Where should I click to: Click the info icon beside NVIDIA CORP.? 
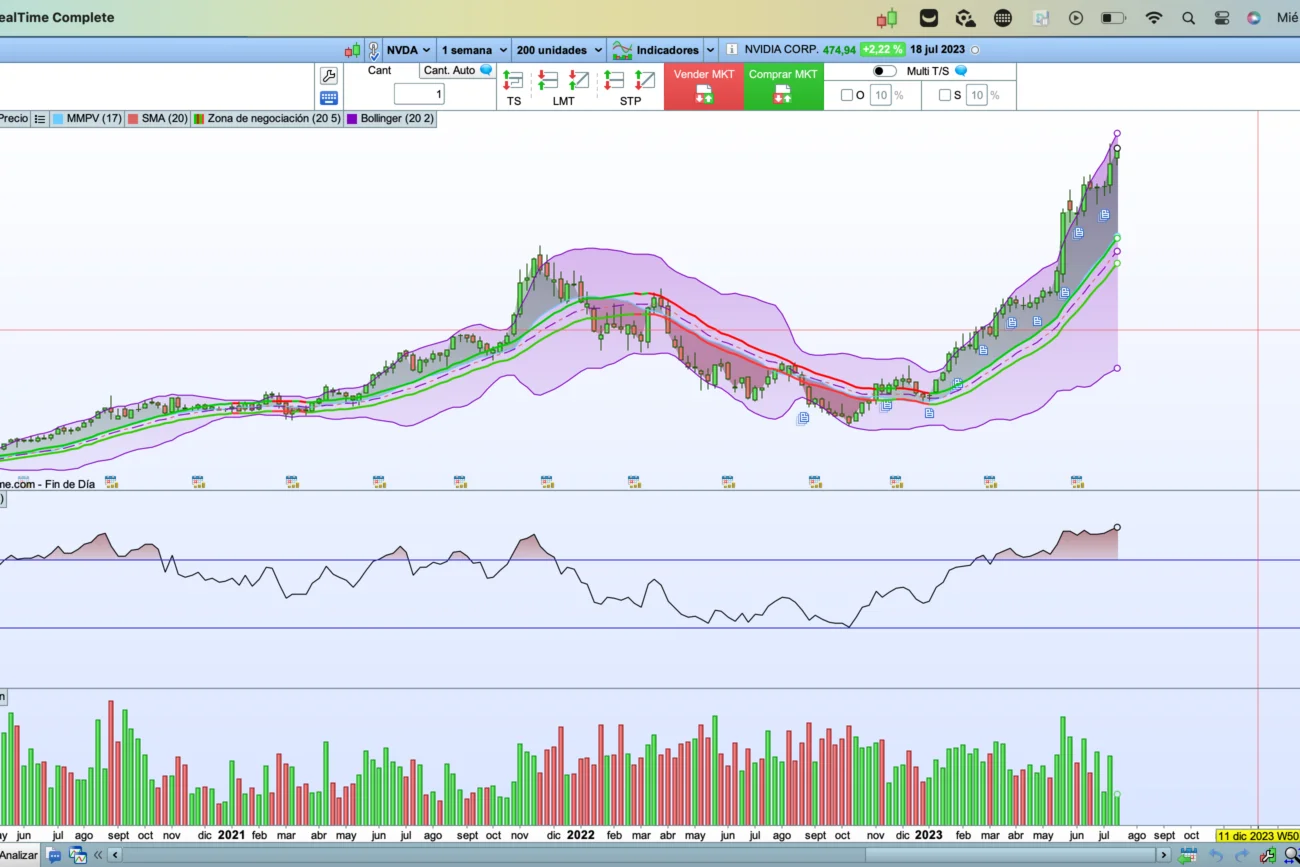click(x=731, y=50)
